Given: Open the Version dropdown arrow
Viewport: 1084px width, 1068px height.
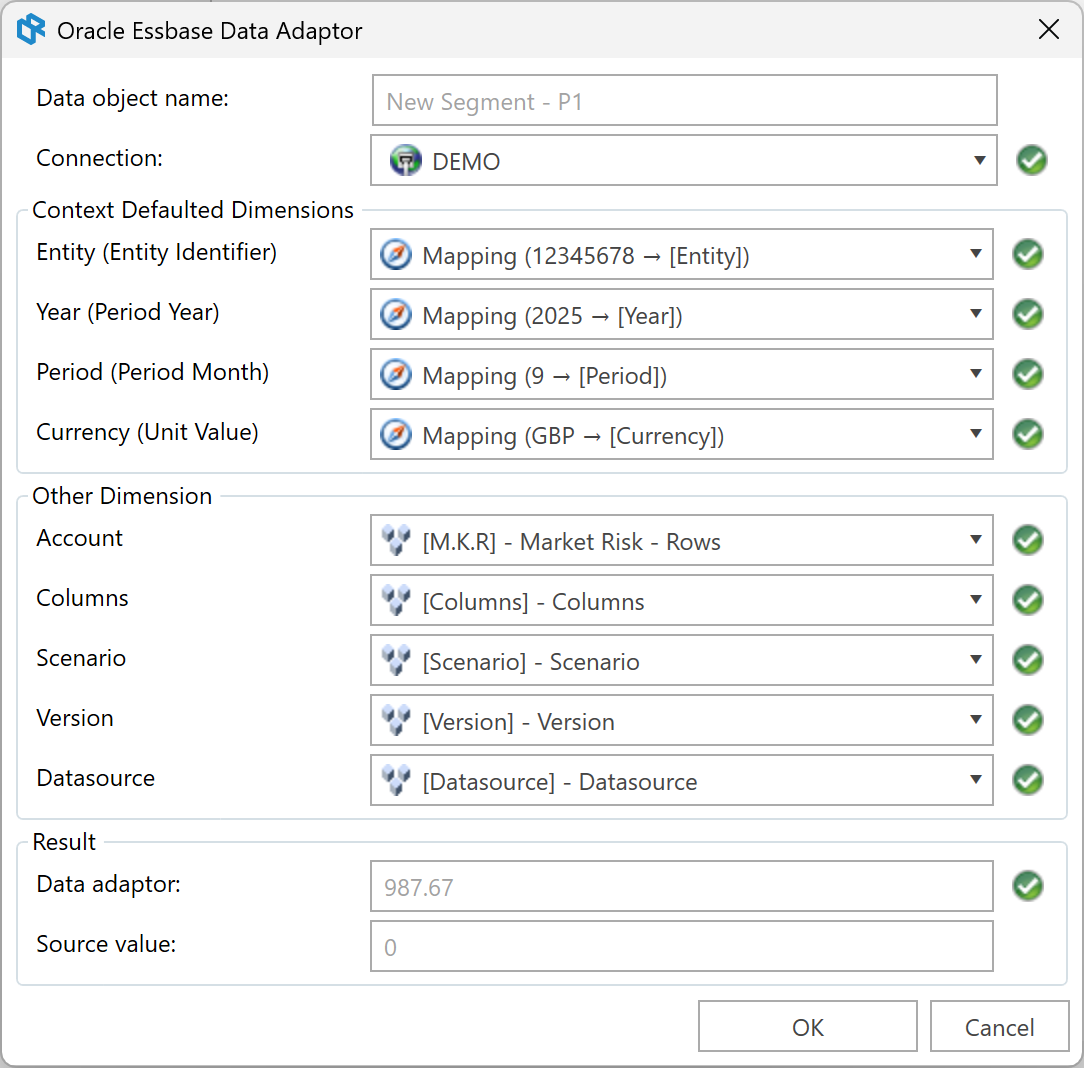Looking at the screenshot, I should pyautogui.click(x=976, y=720).
